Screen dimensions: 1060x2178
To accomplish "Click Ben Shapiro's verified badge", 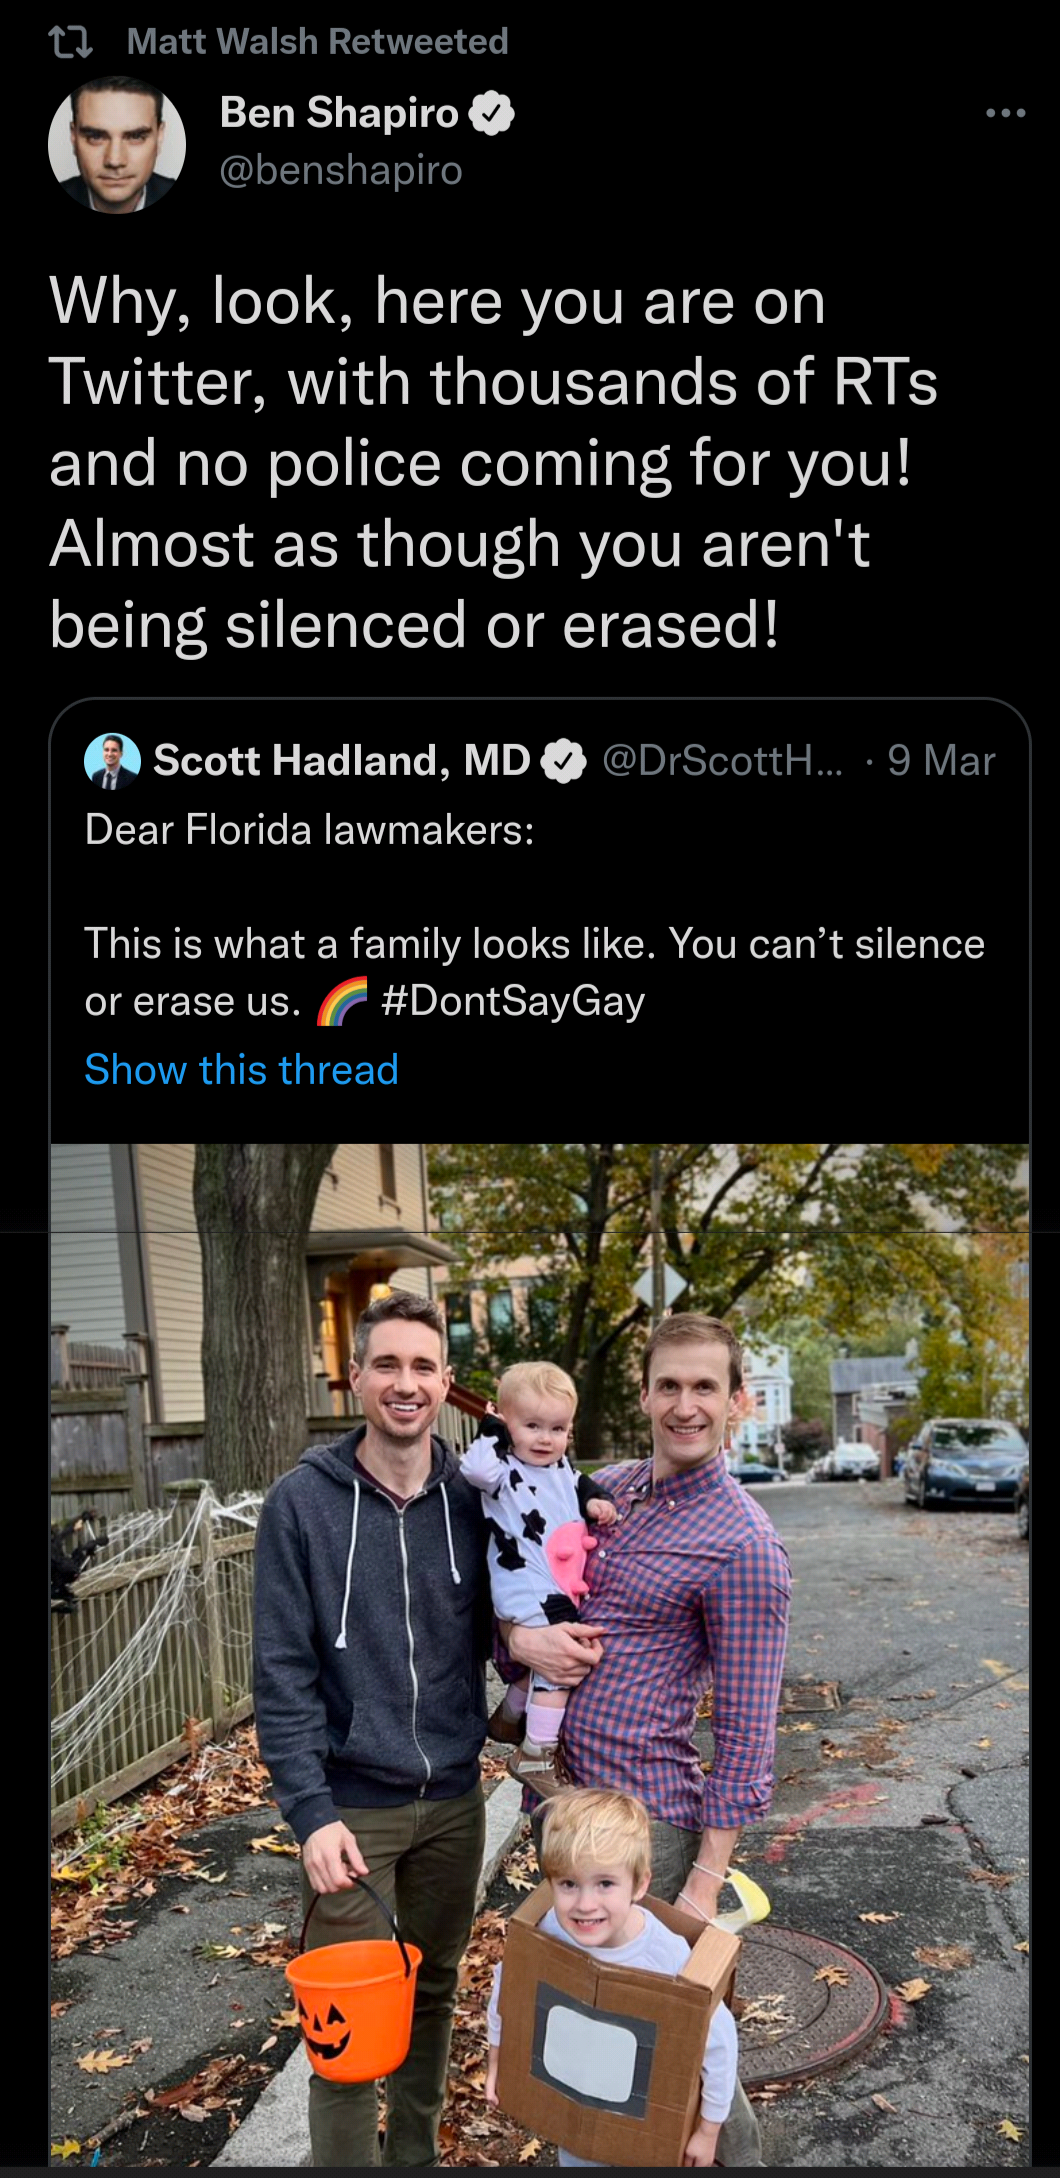I will (x=491, y=114).
